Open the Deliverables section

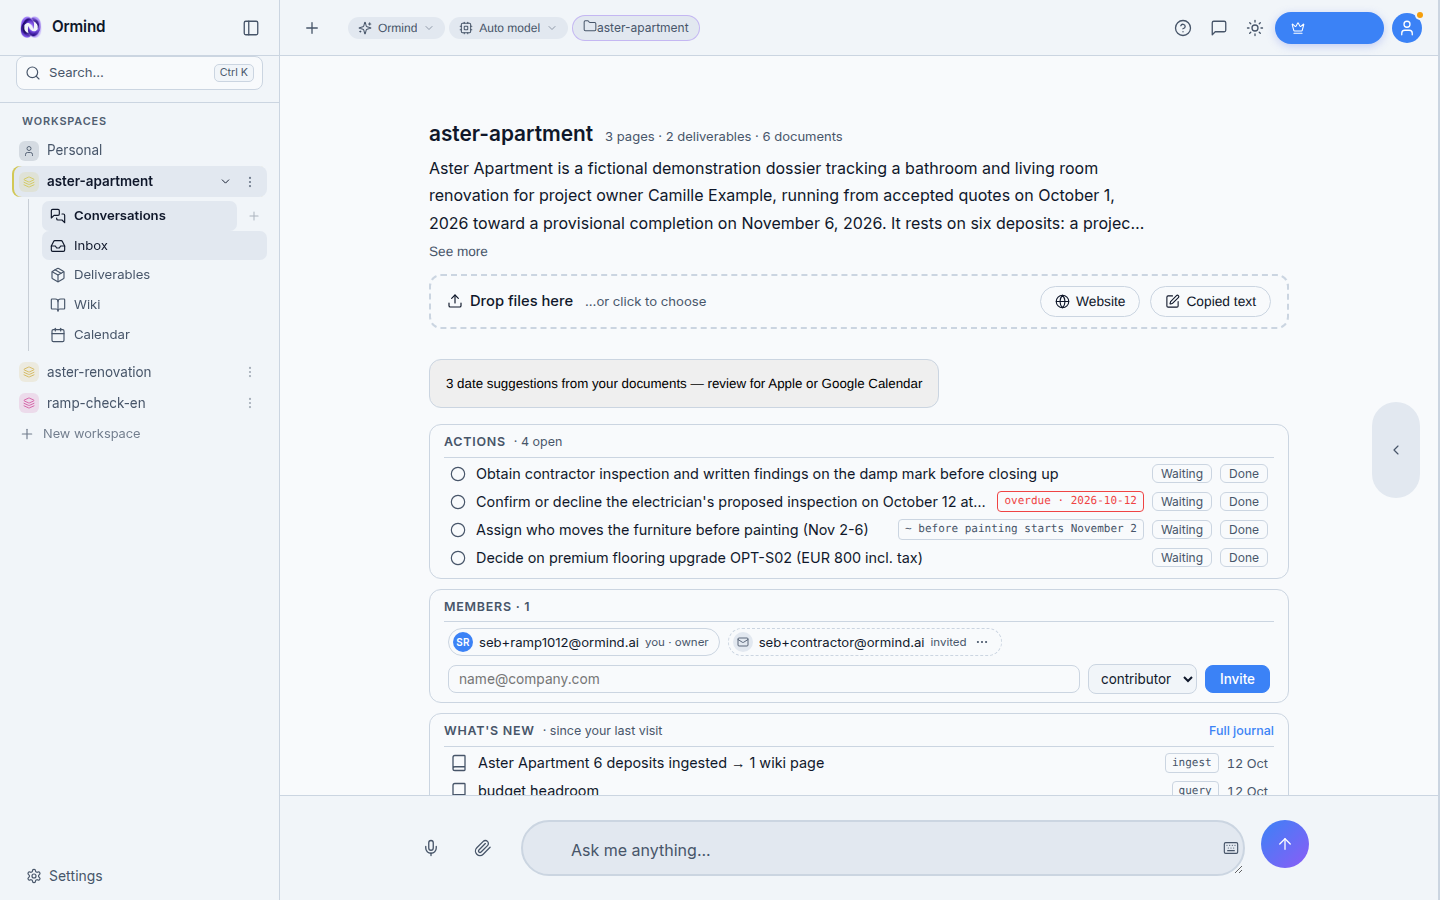point(154,275)
